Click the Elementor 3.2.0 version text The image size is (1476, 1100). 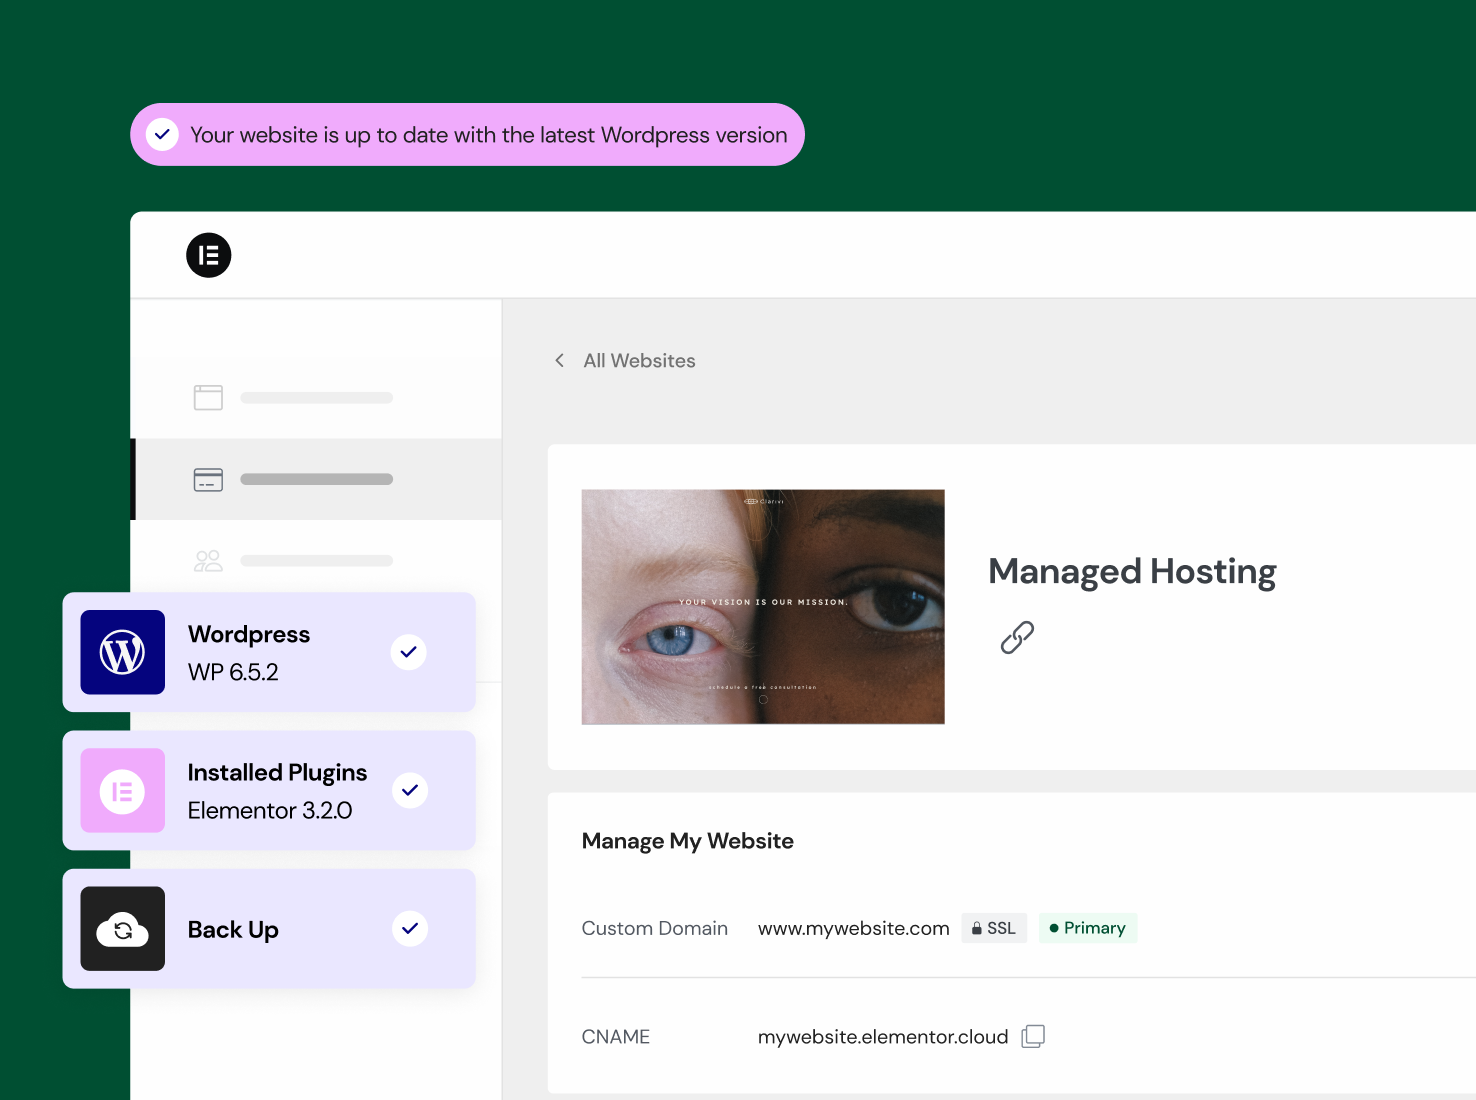(270, 810)
